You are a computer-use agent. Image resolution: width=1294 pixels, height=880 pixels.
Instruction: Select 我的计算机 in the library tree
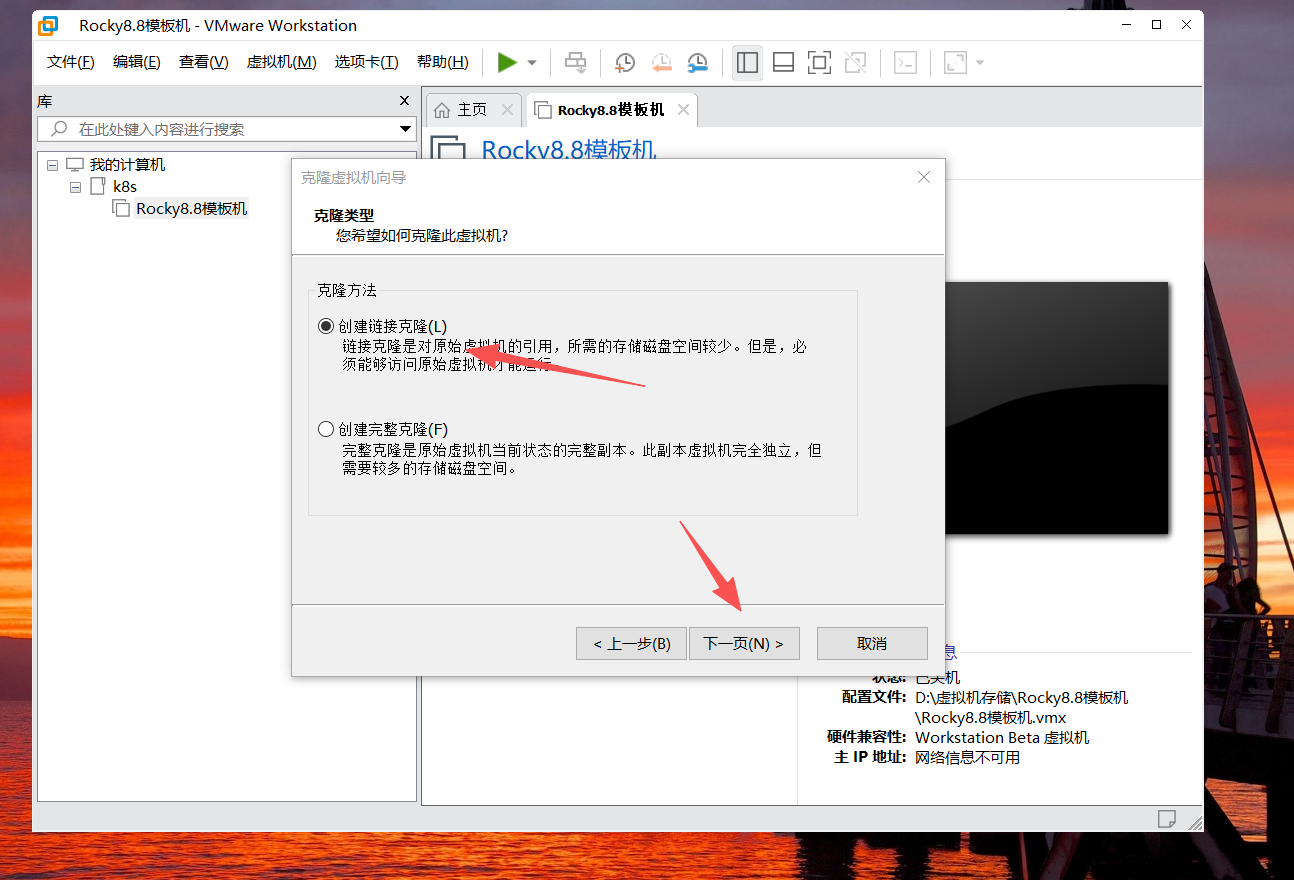point(127,165)
